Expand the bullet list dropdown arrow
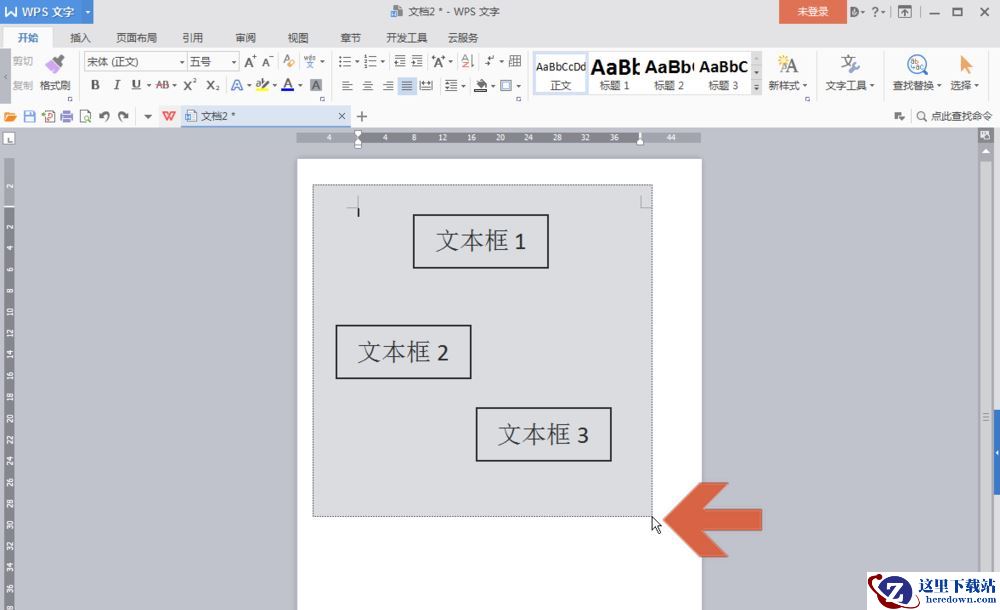 [x=357, y=61]
